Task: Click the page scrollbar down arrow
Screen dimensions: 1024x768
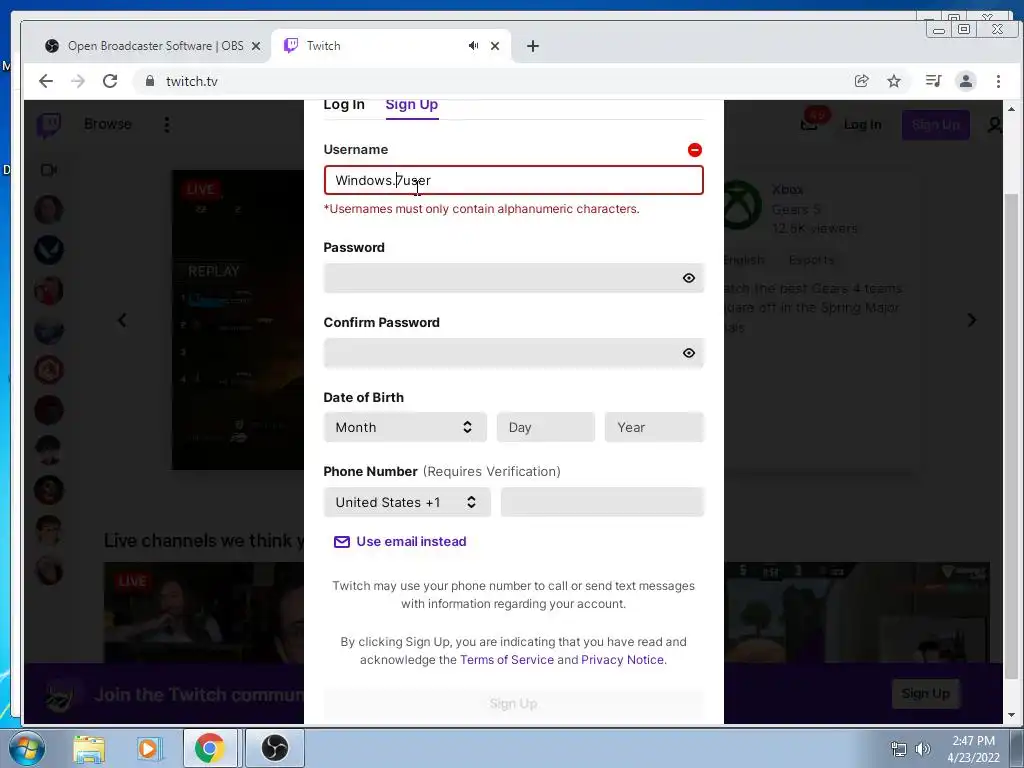Action: coord(1011,715)
